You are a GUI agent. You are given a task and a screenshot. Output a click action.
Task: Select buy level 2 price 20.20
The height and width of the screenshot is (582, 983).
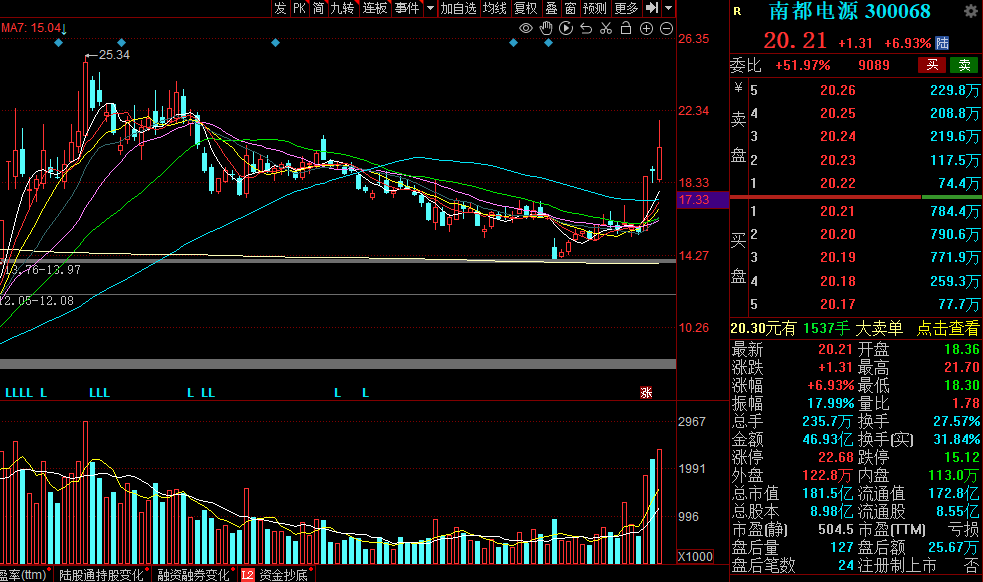click(x=838, y=235)
